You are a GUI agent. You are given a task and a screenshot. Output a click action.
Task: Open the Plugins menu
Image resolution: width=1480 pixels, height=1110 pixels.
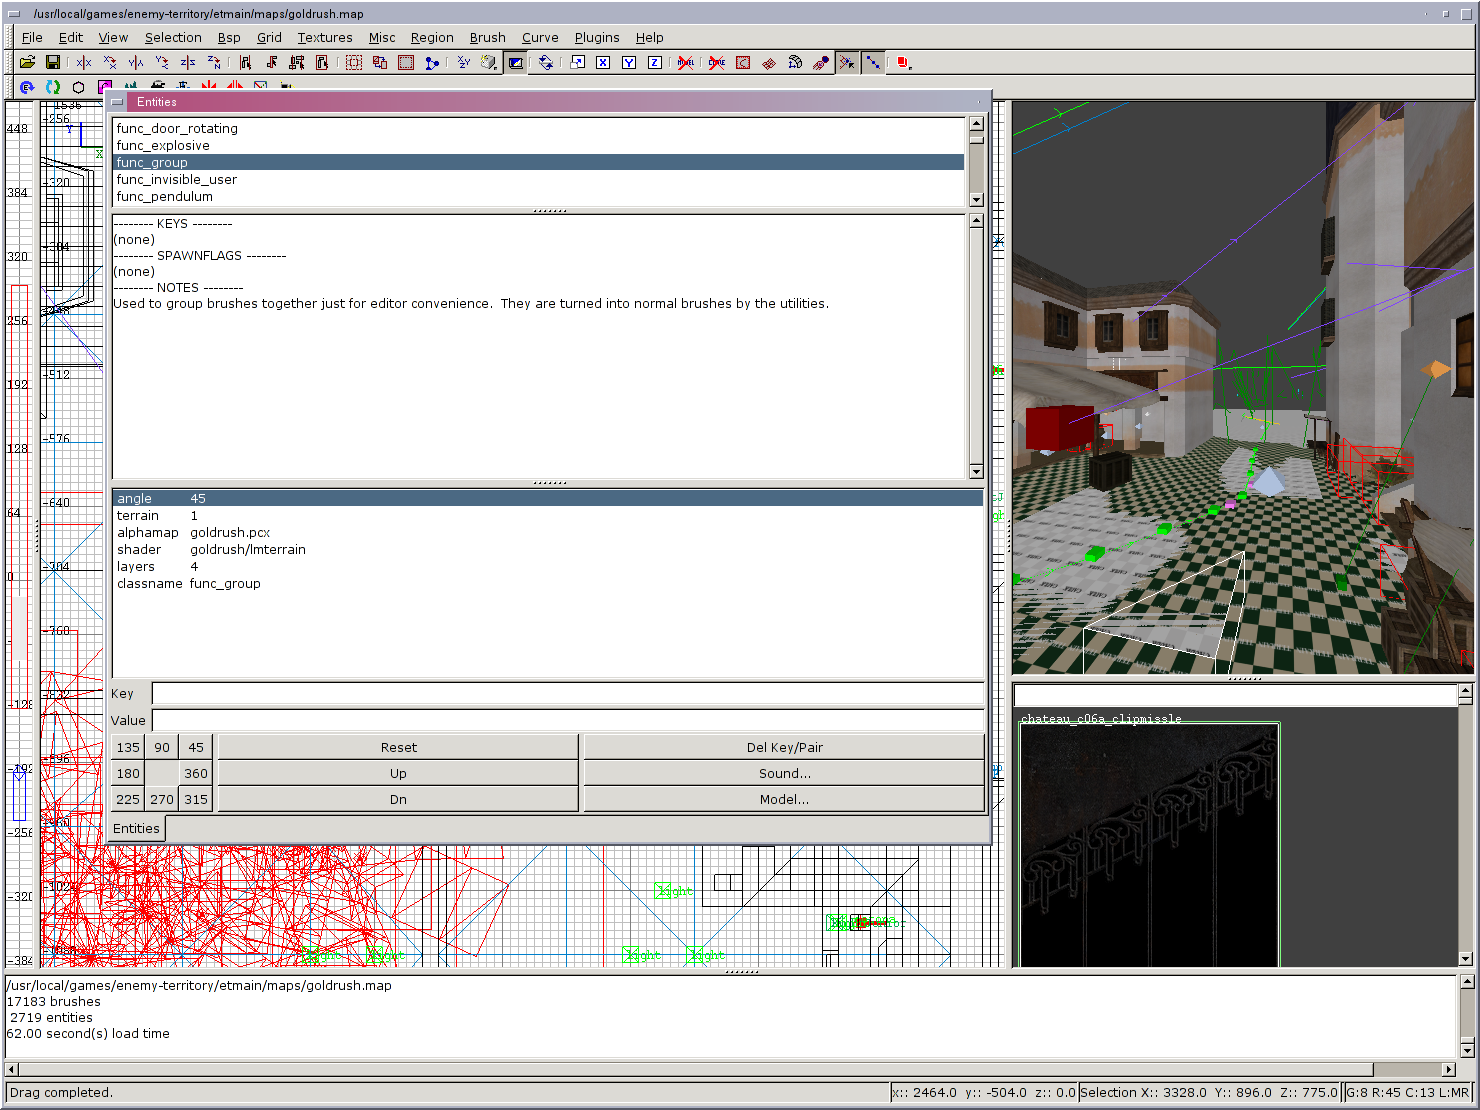tap(597, 37)
